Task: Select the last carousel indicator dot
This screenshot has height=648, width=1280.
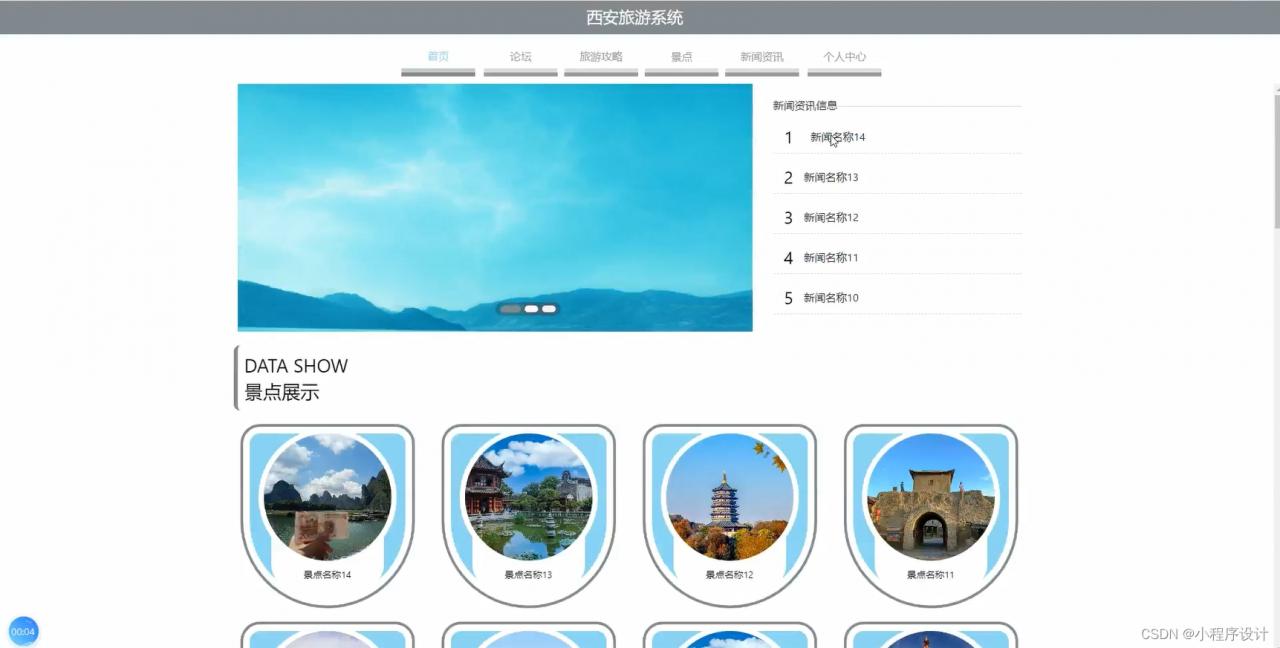Action: point(548,309)
